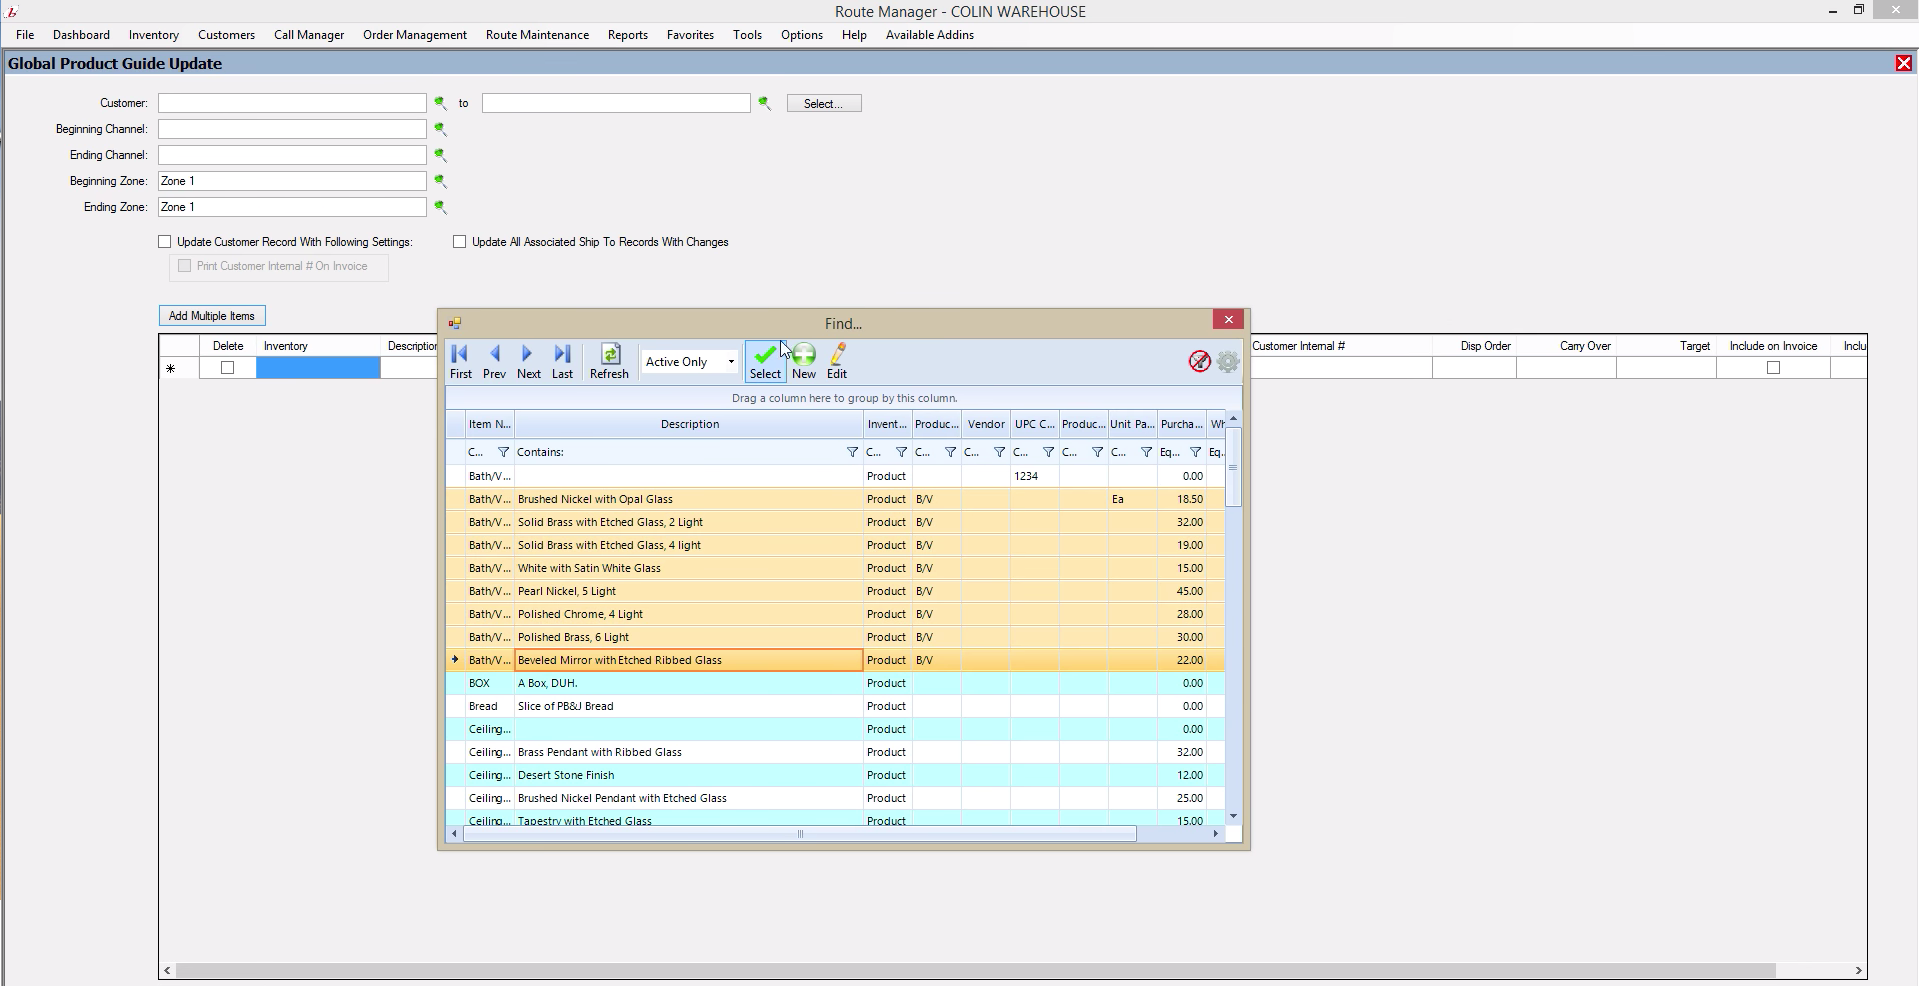Screen dimensions: 1919x986
Task: Click the Item N... column header
Action: click(x=490, y=424)
